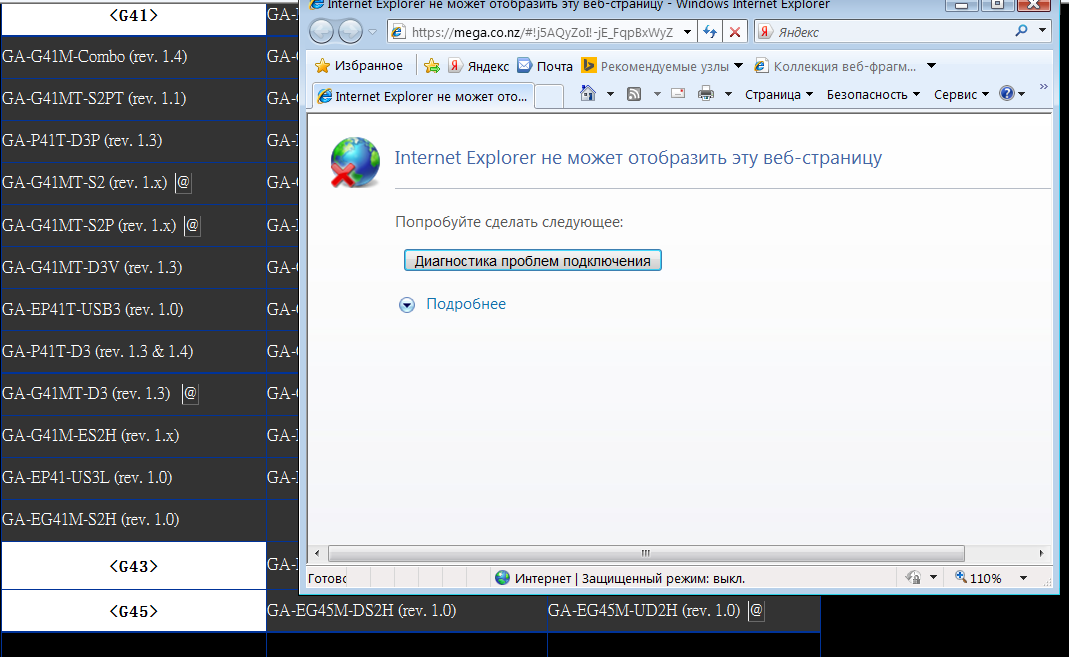1069x657 pixels.
Task: Open the Home button dropdown arrow
Action: pyautogui.click(x=610, y=94)
